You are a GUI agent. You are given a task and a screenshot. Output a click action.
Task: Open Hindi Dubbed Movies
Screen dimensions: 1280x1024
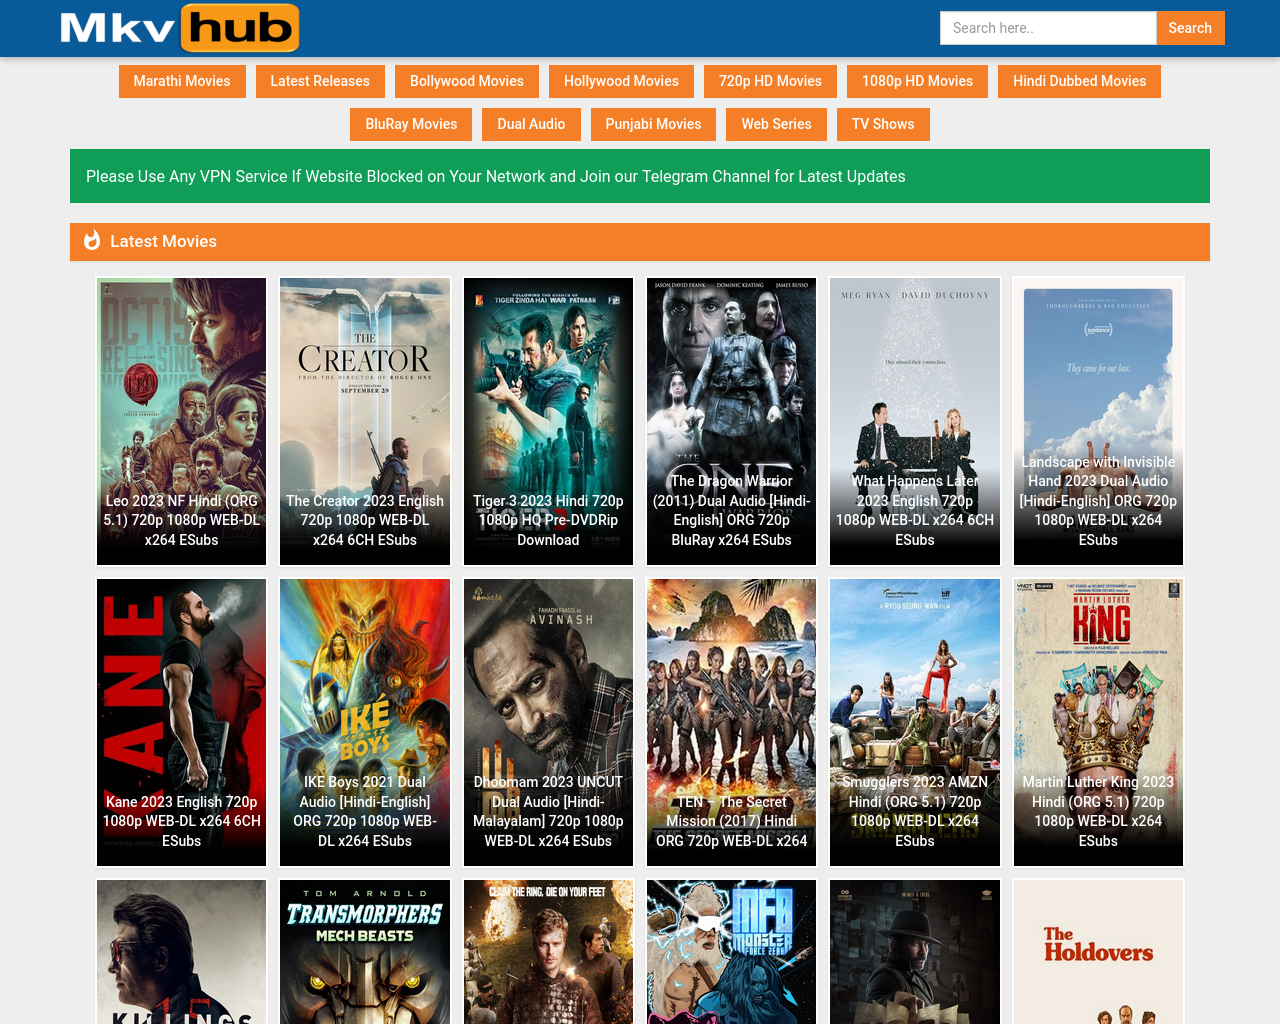click(x=1079, y=81)
